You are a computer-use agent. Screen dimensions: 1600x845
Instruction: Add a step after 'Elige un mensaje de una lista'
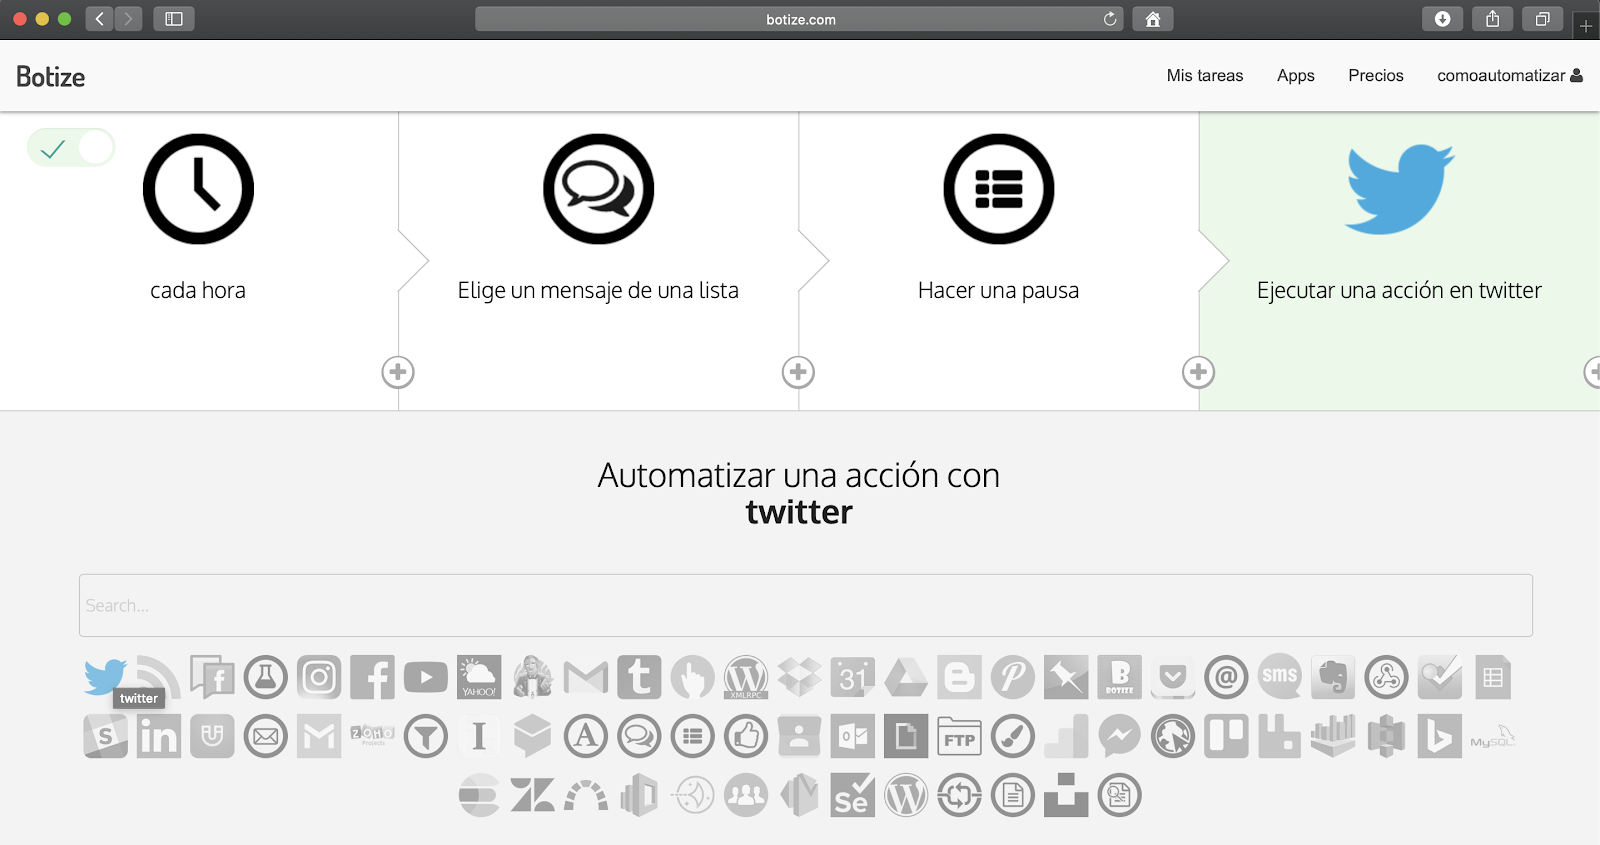coord(798,372)
